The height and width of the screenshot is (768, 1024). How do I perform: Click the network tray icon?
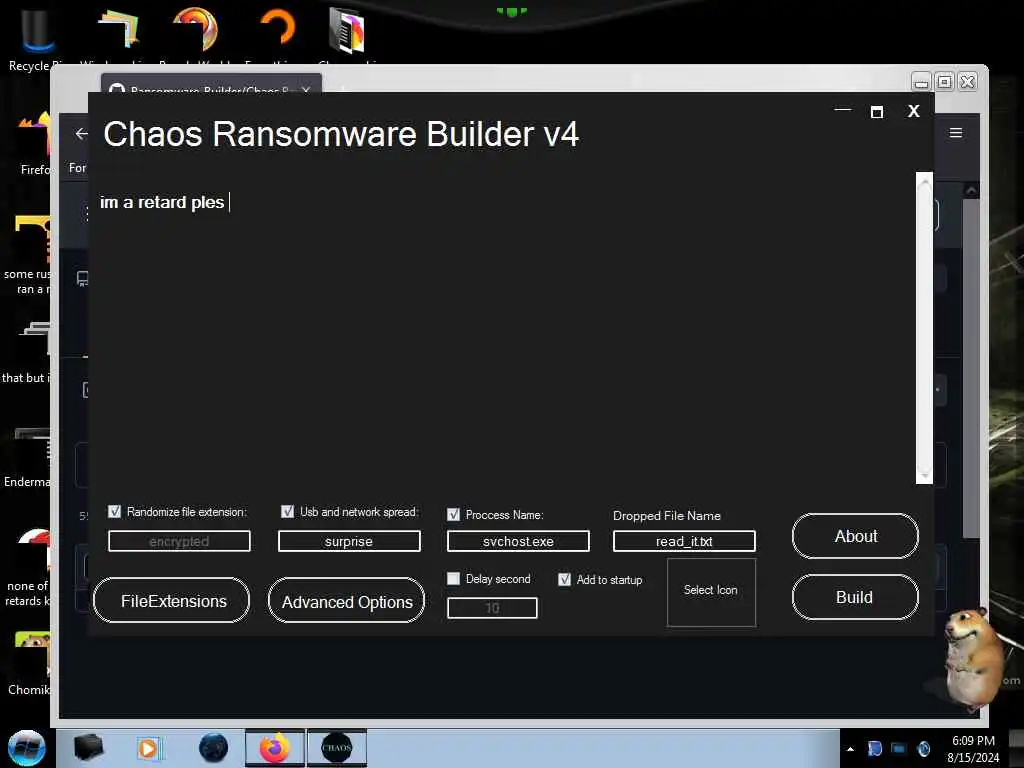click(x=899, y=748)
